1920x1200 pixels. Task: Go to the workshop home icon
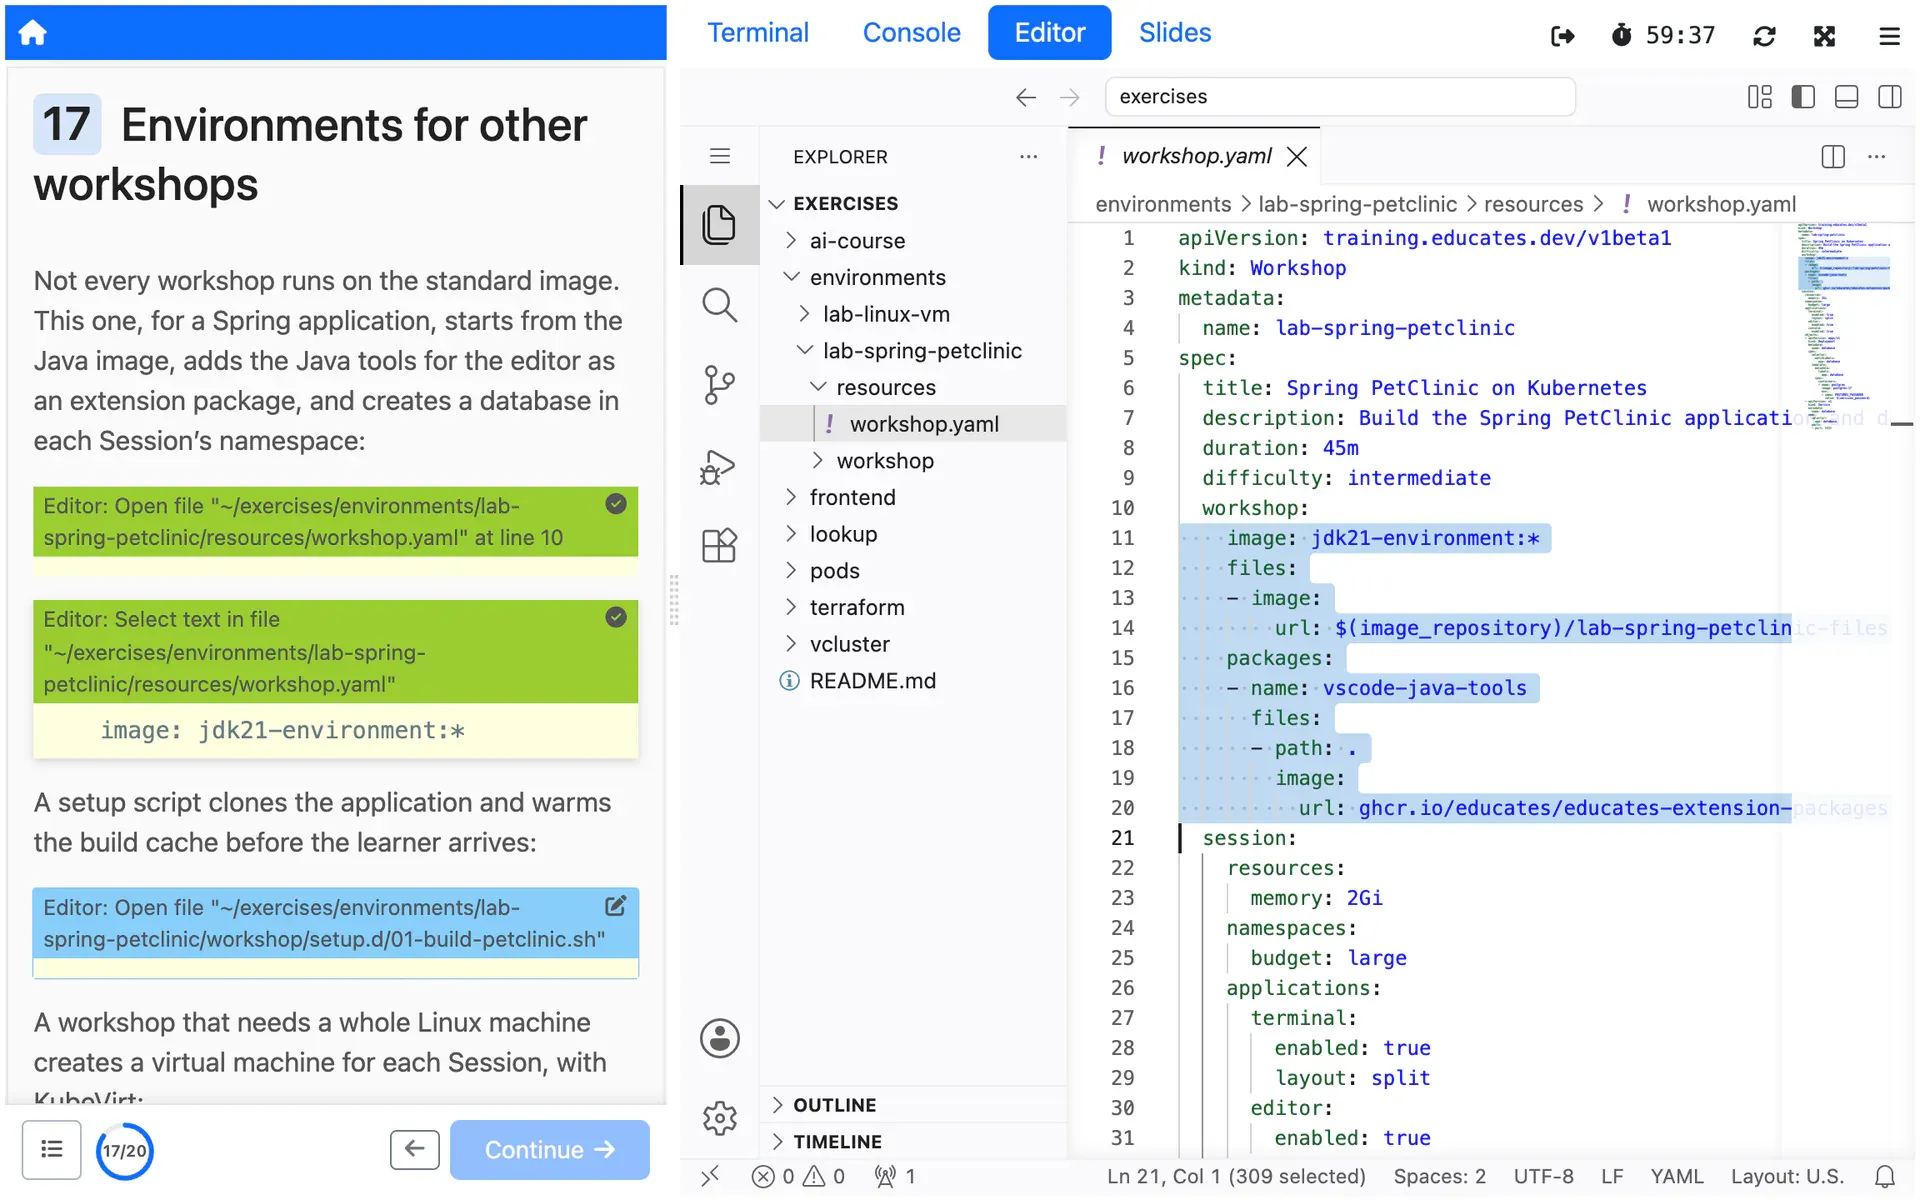[x=33, y=33]
